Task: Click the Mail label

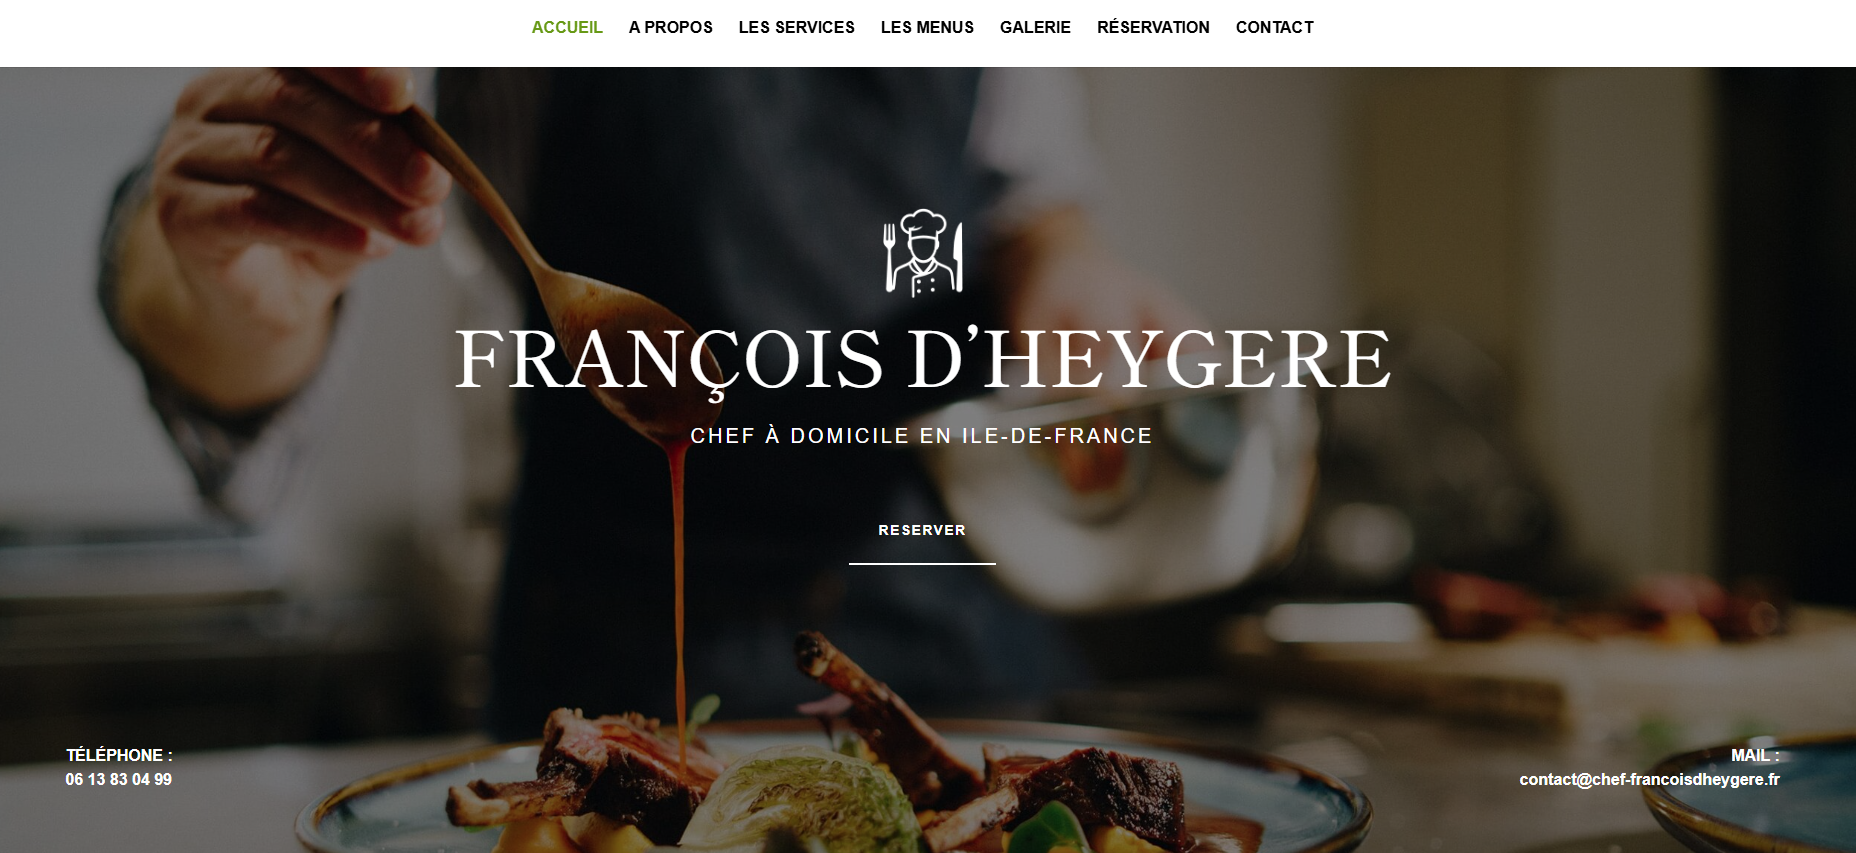Action: point(1755,755)
